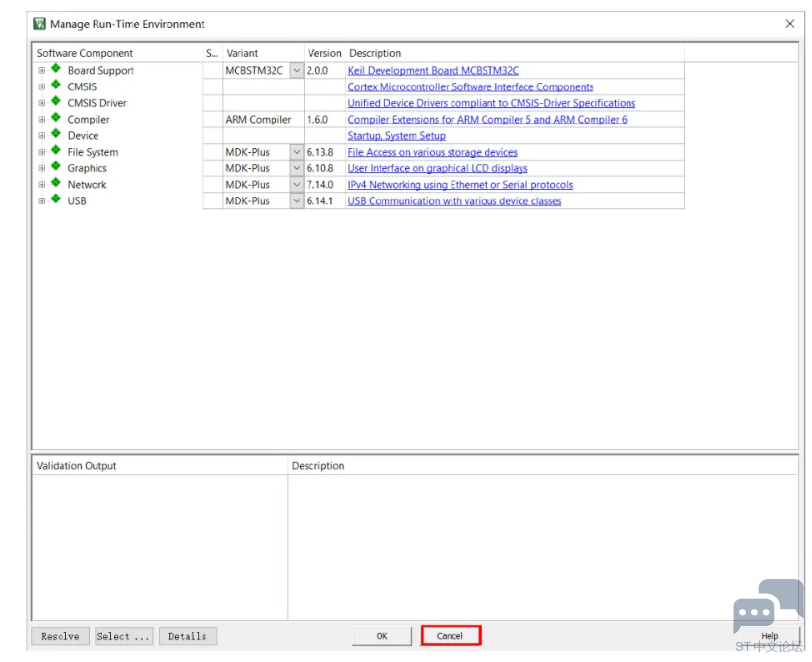Click version 6.13.8 in File System row
812x662 pixels.
click(320, 152)
